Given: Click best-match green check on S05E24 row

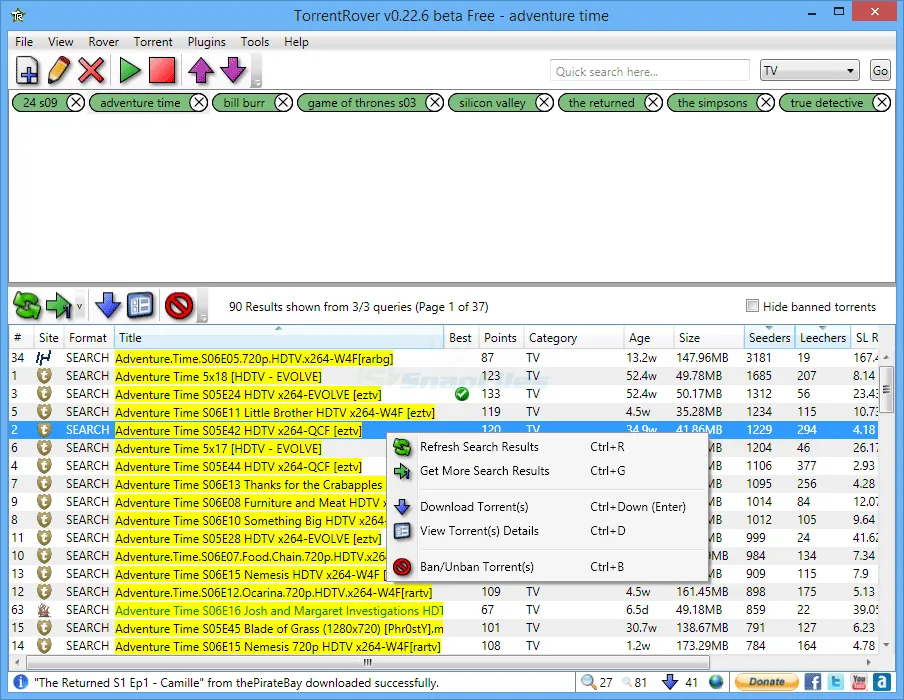Looking at the screenshot, I should coord(462,394).
